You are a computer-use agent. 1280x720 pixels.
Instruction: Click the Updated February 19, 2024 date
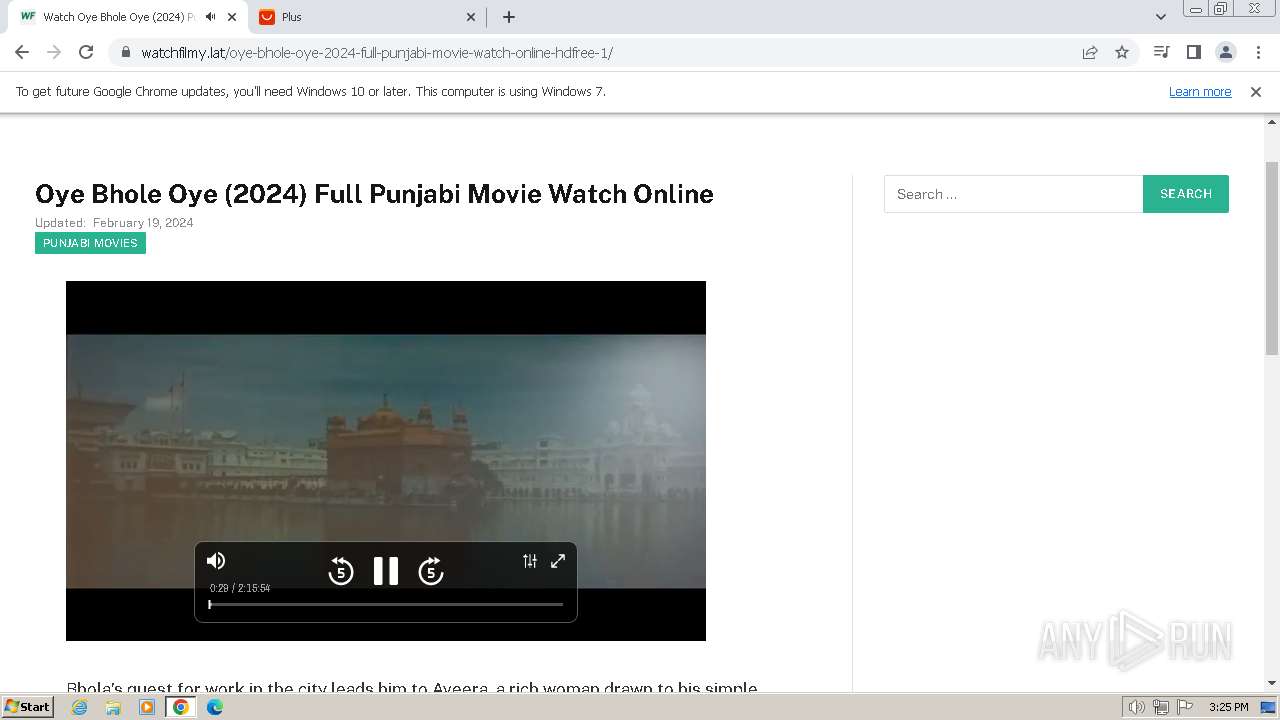click(x=114, y=223)
